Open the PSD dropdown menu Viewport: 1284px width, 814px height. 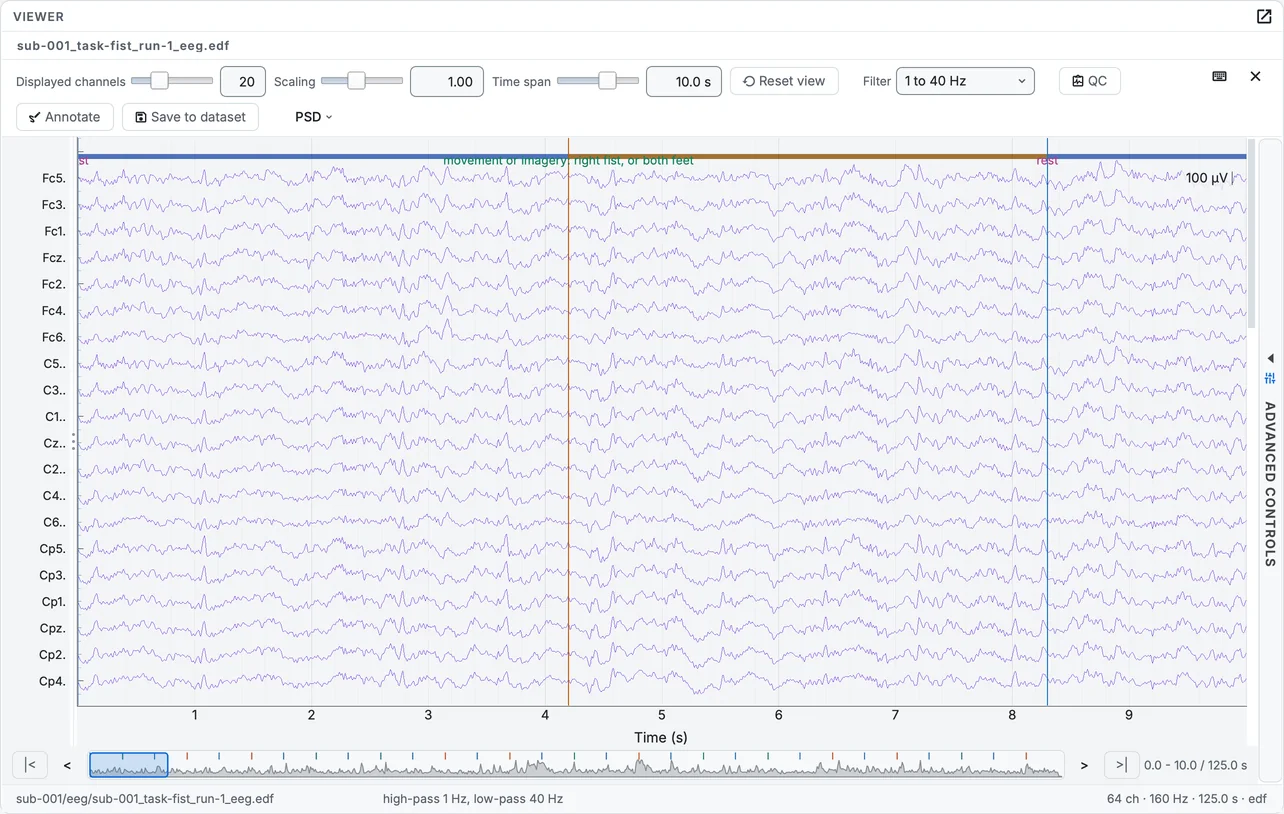(313, 117)
